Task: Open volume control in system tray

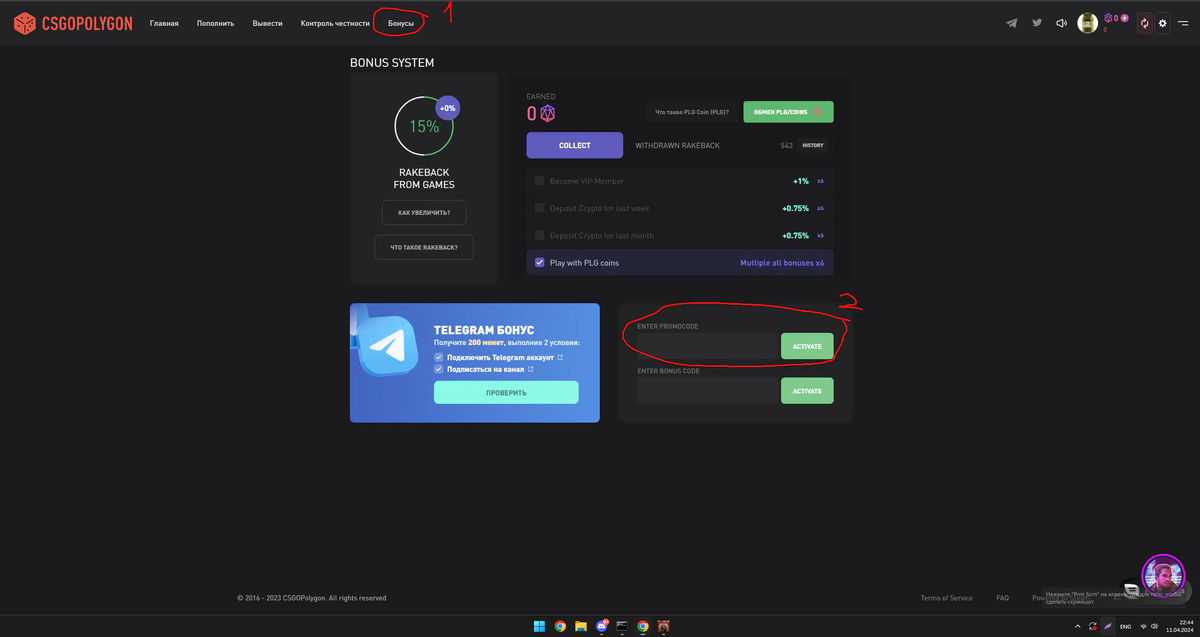Action: click(x=1155, y=626)
